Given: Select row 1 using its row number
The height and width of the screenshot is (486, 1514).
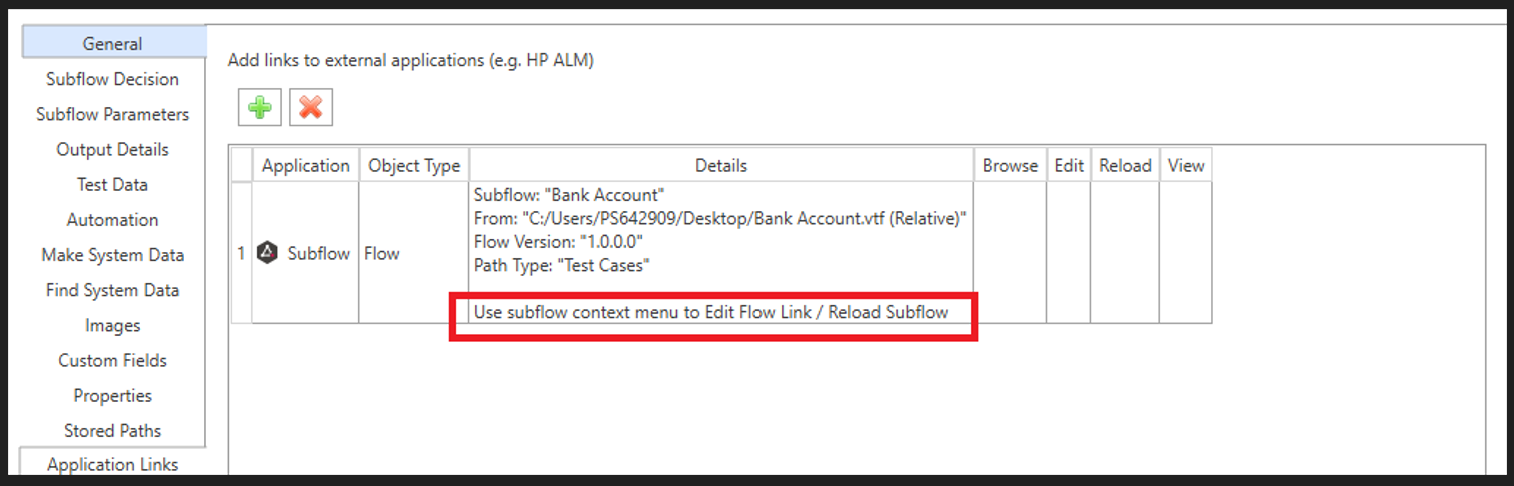Looking at the screenshot, I should (x=241, y=253).
